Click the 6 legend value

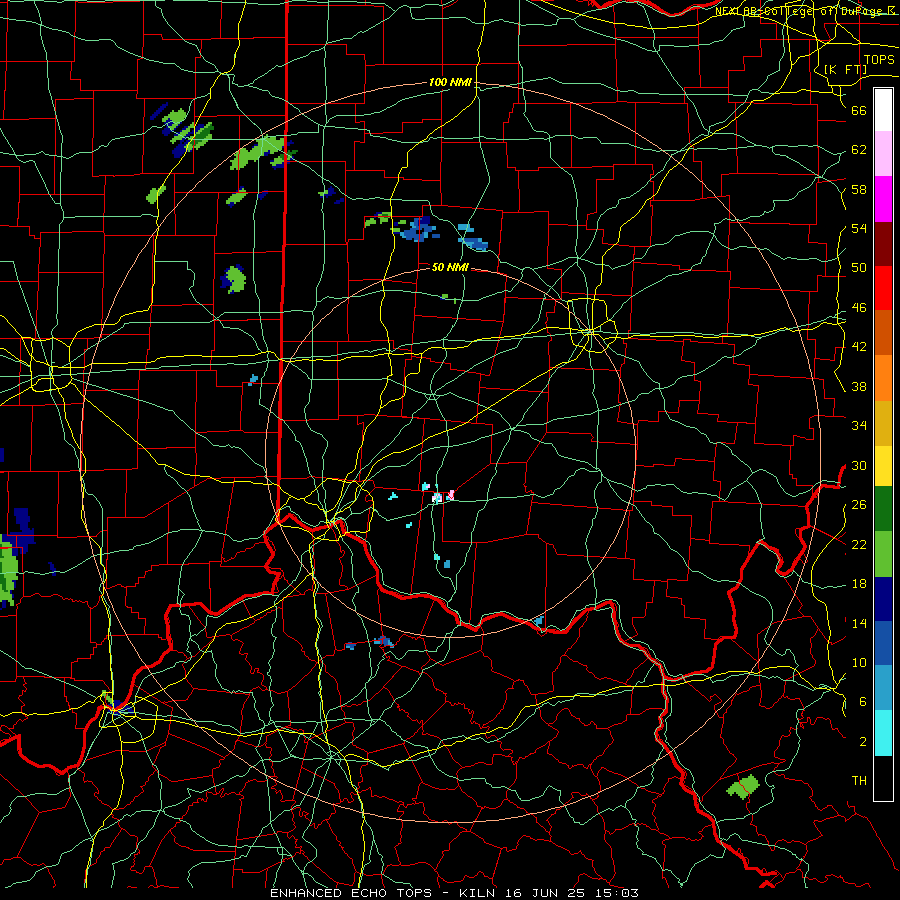863,702
